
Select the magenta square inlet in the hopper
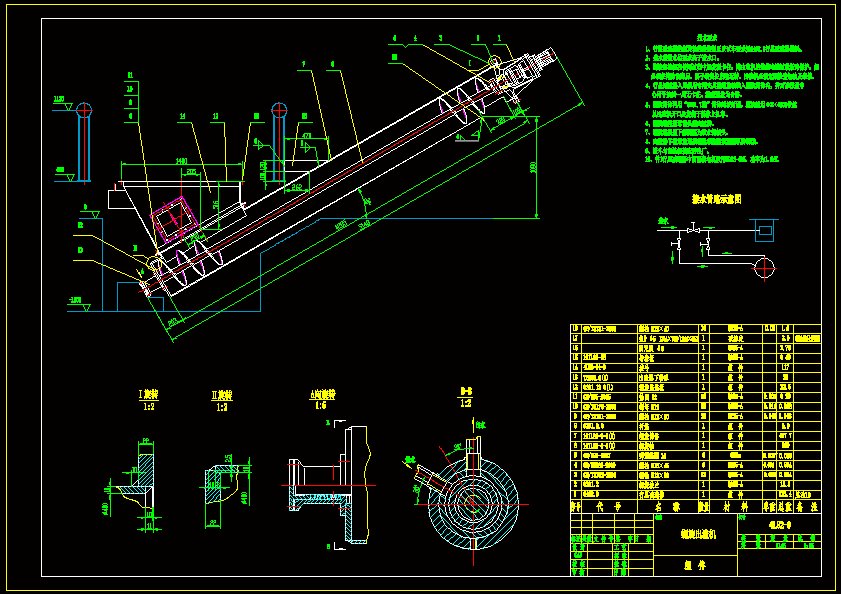[x=174, y=219]
